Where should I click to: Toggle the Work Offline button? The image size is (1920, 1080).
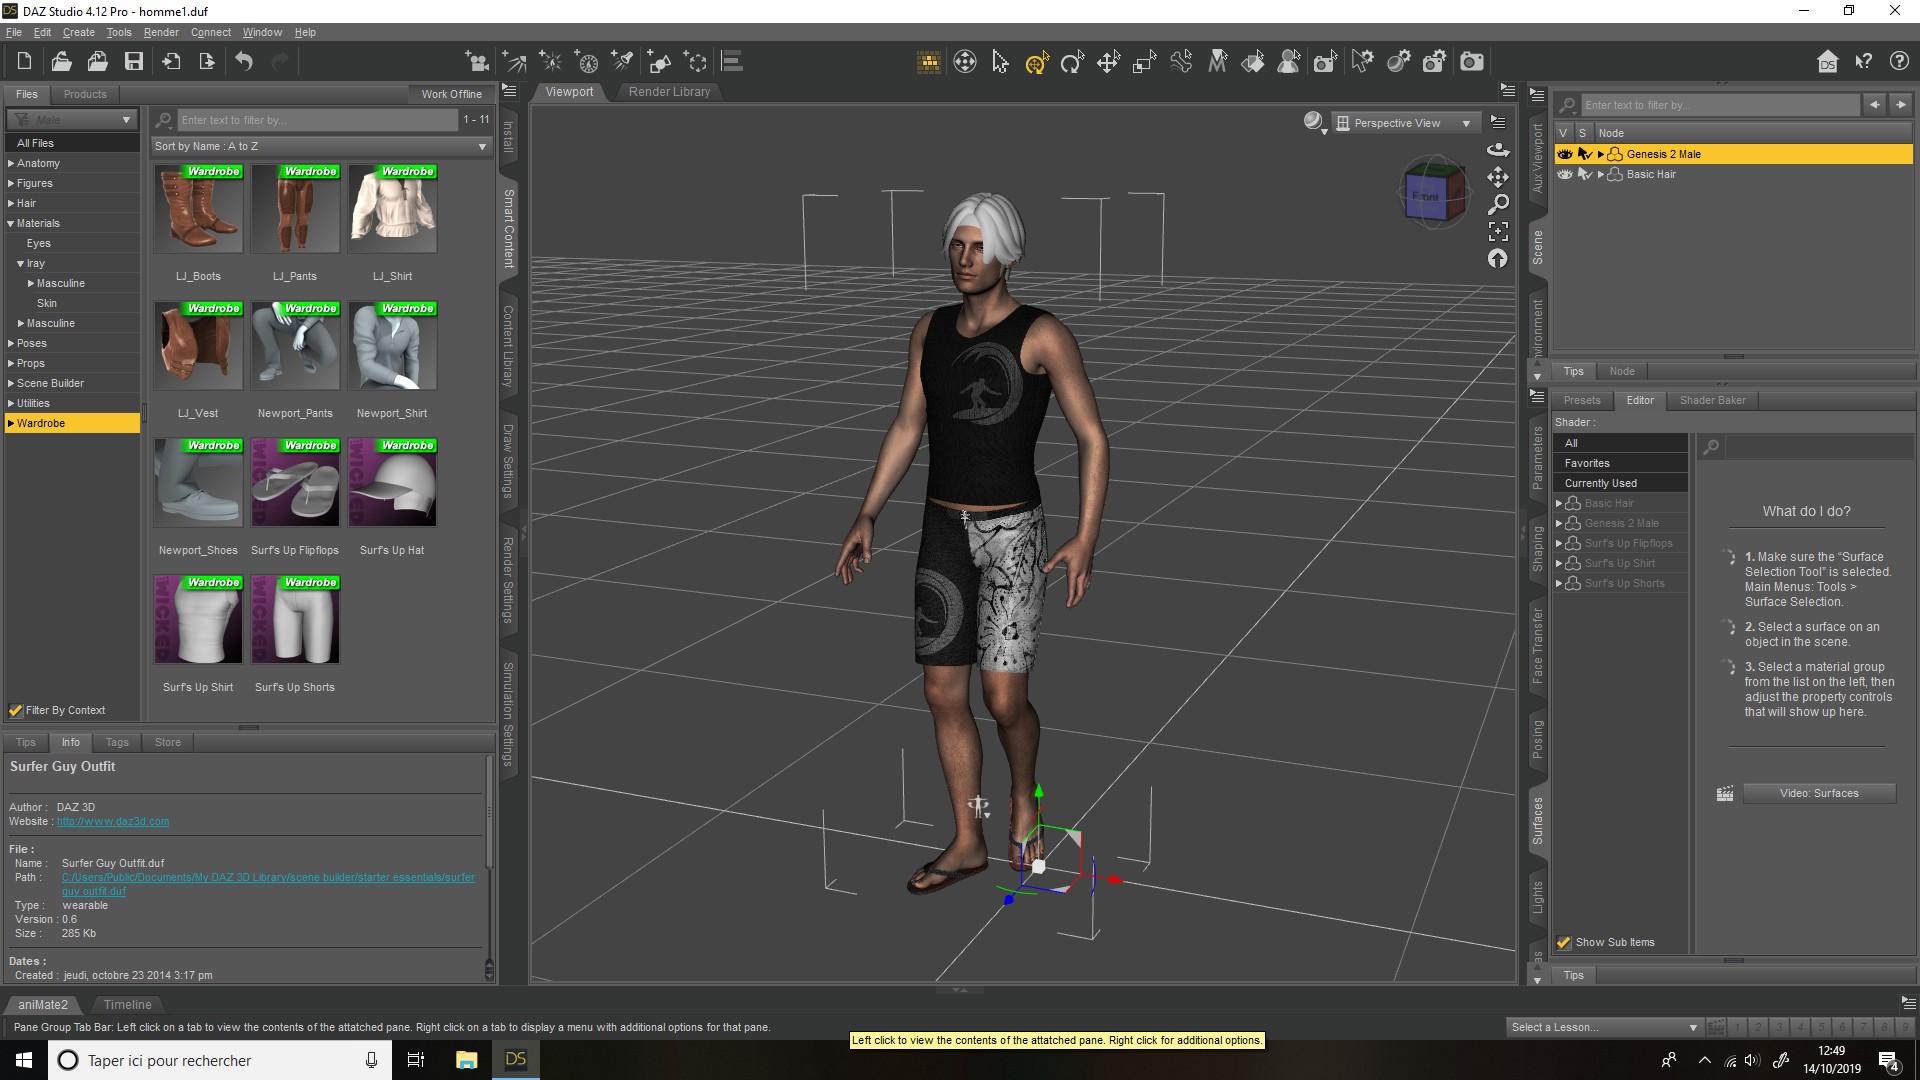coord(451,94)
